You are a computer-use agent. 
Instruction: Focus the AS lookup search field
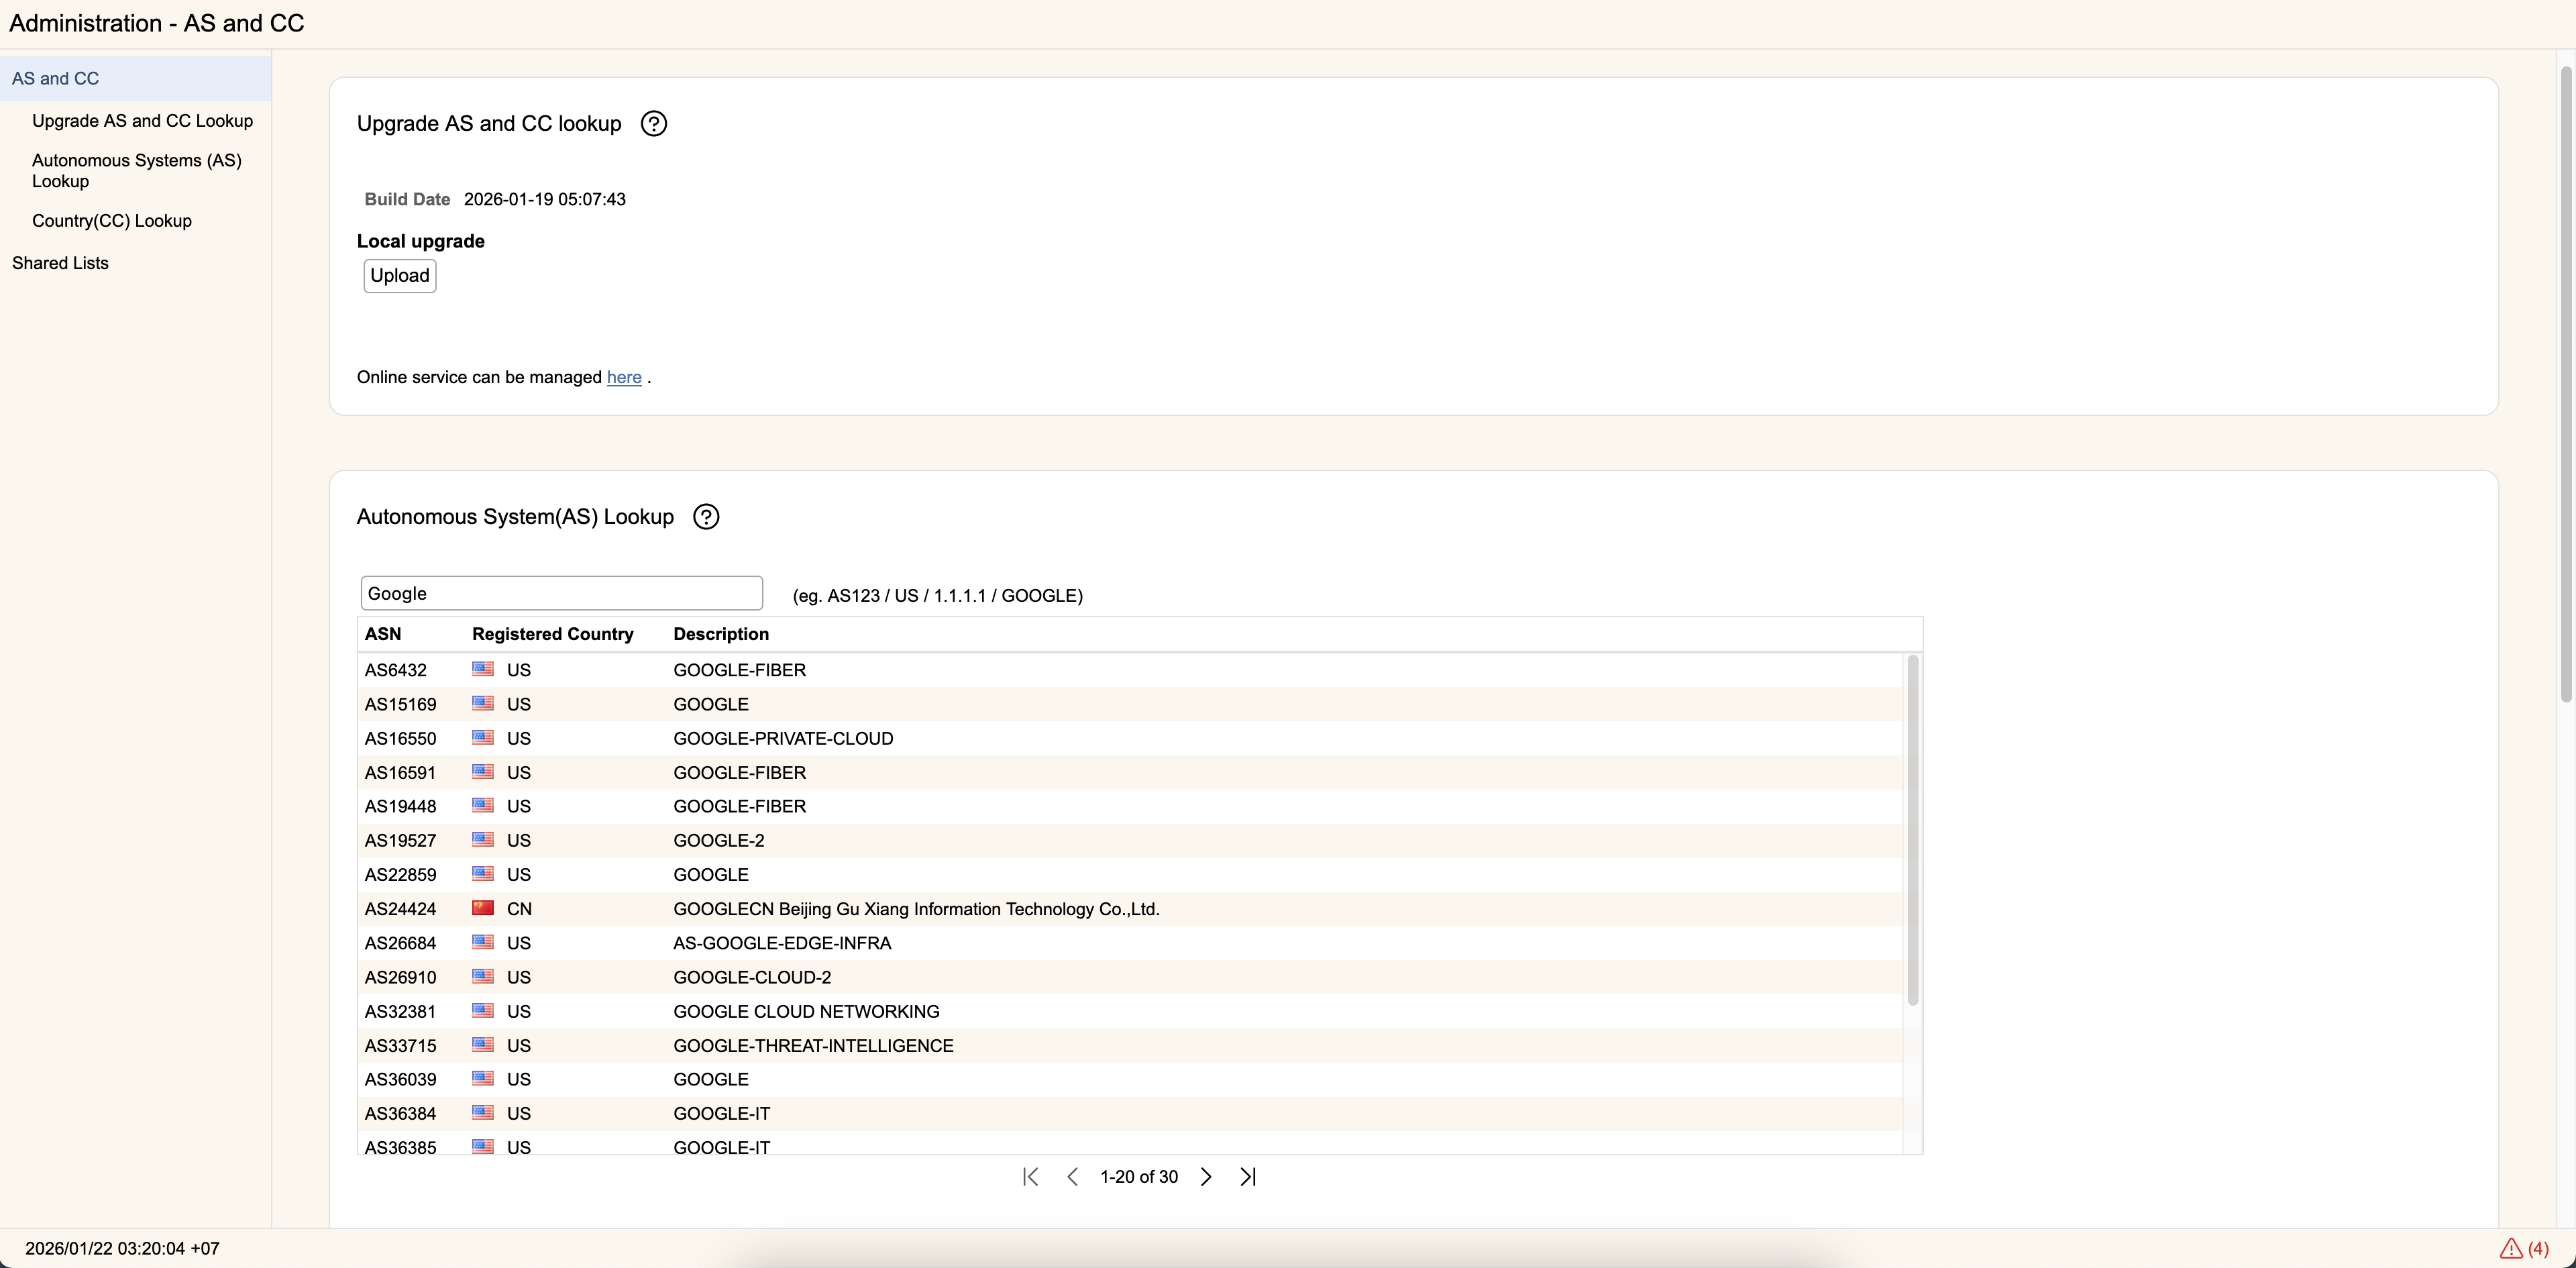click(562, 593)
